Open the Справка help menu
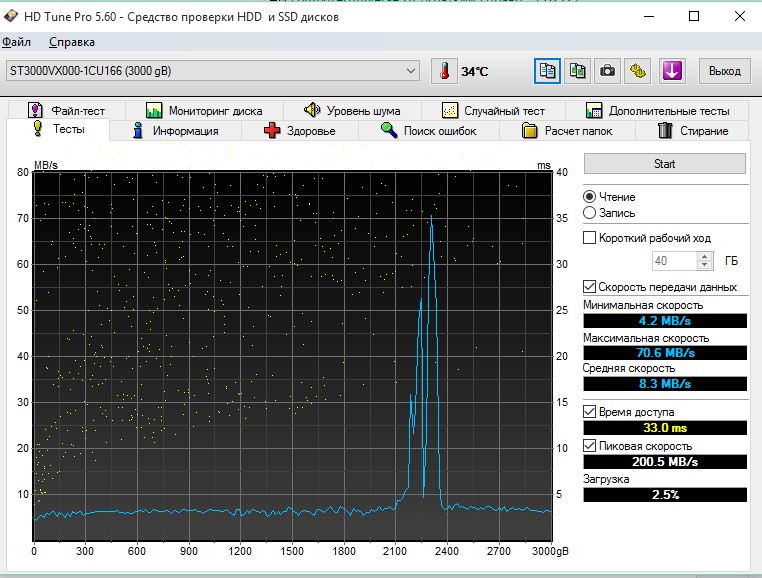This screenshot has width=762, height=578. tap(72, 42)
